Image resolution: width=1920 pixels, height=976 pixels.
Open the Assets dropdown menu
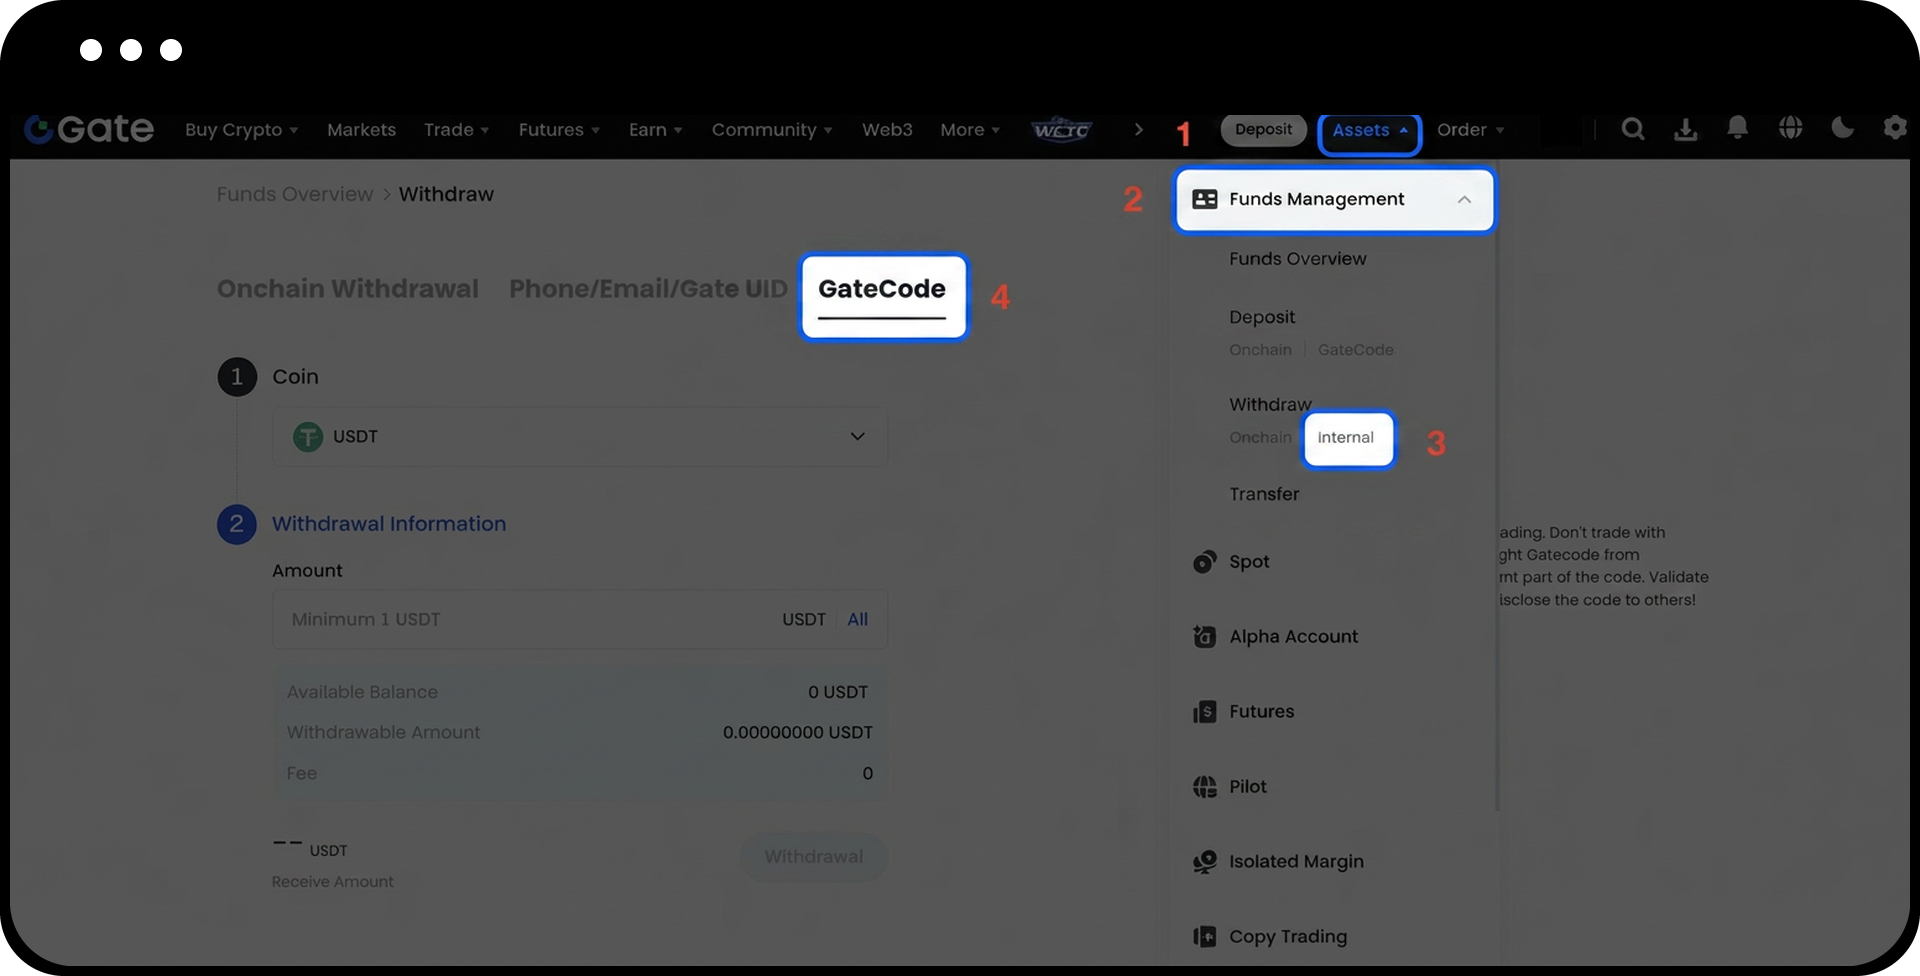tap(1368, 131)
